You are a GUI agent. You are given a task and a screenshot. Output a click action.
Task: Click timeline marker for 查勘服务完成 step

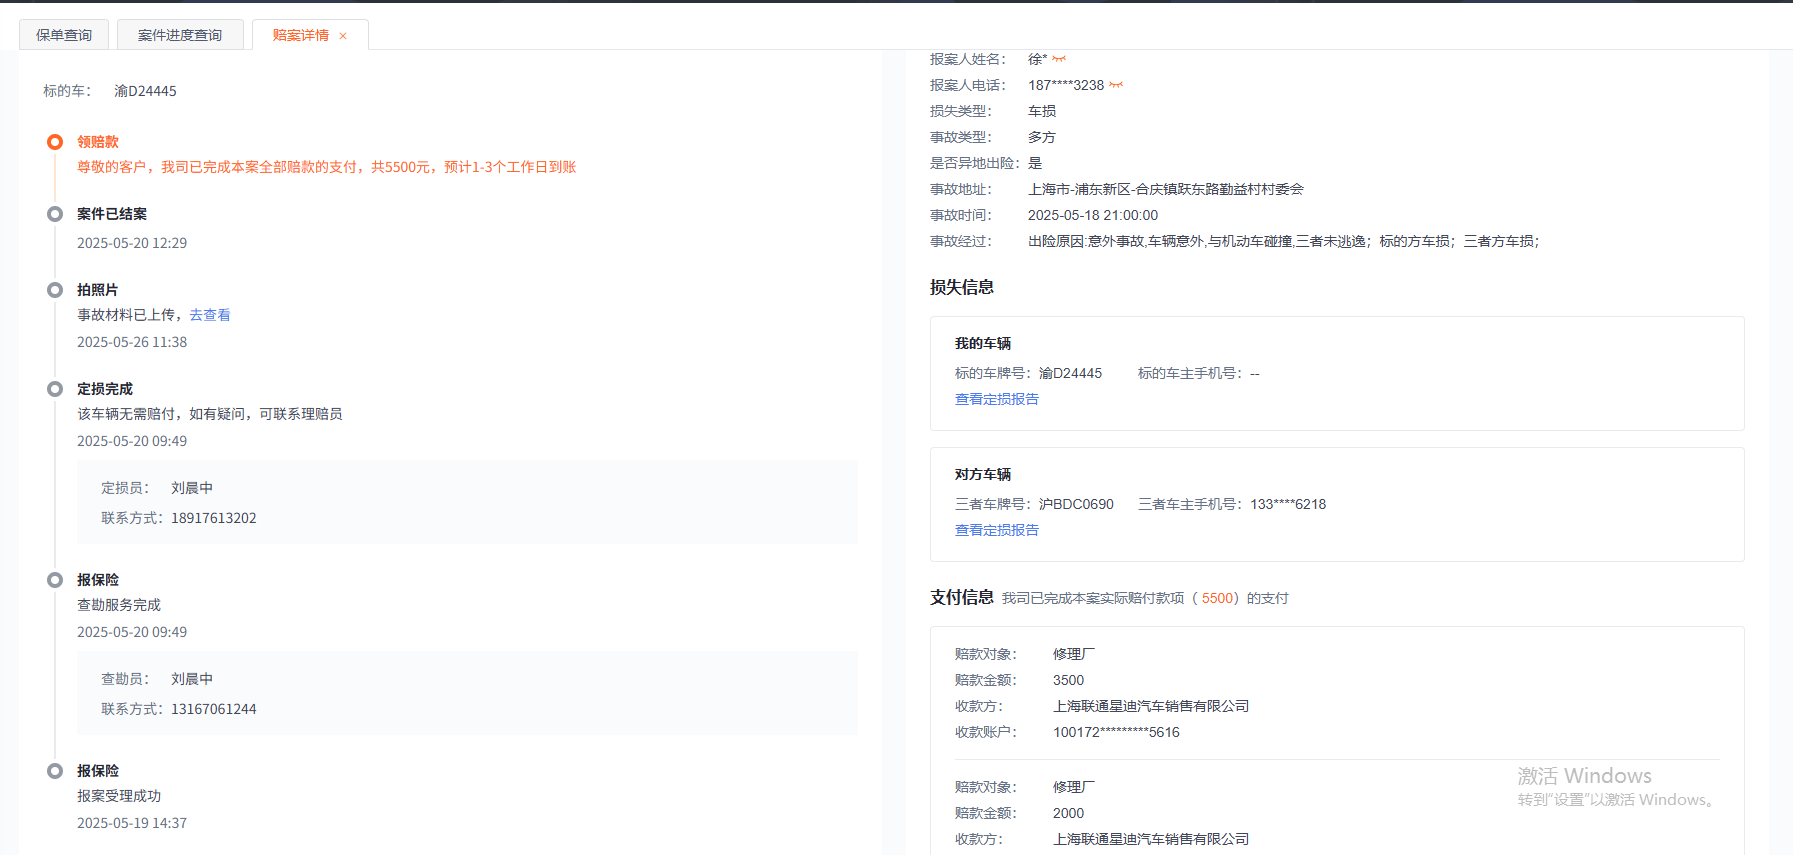(x=55, y=580)
